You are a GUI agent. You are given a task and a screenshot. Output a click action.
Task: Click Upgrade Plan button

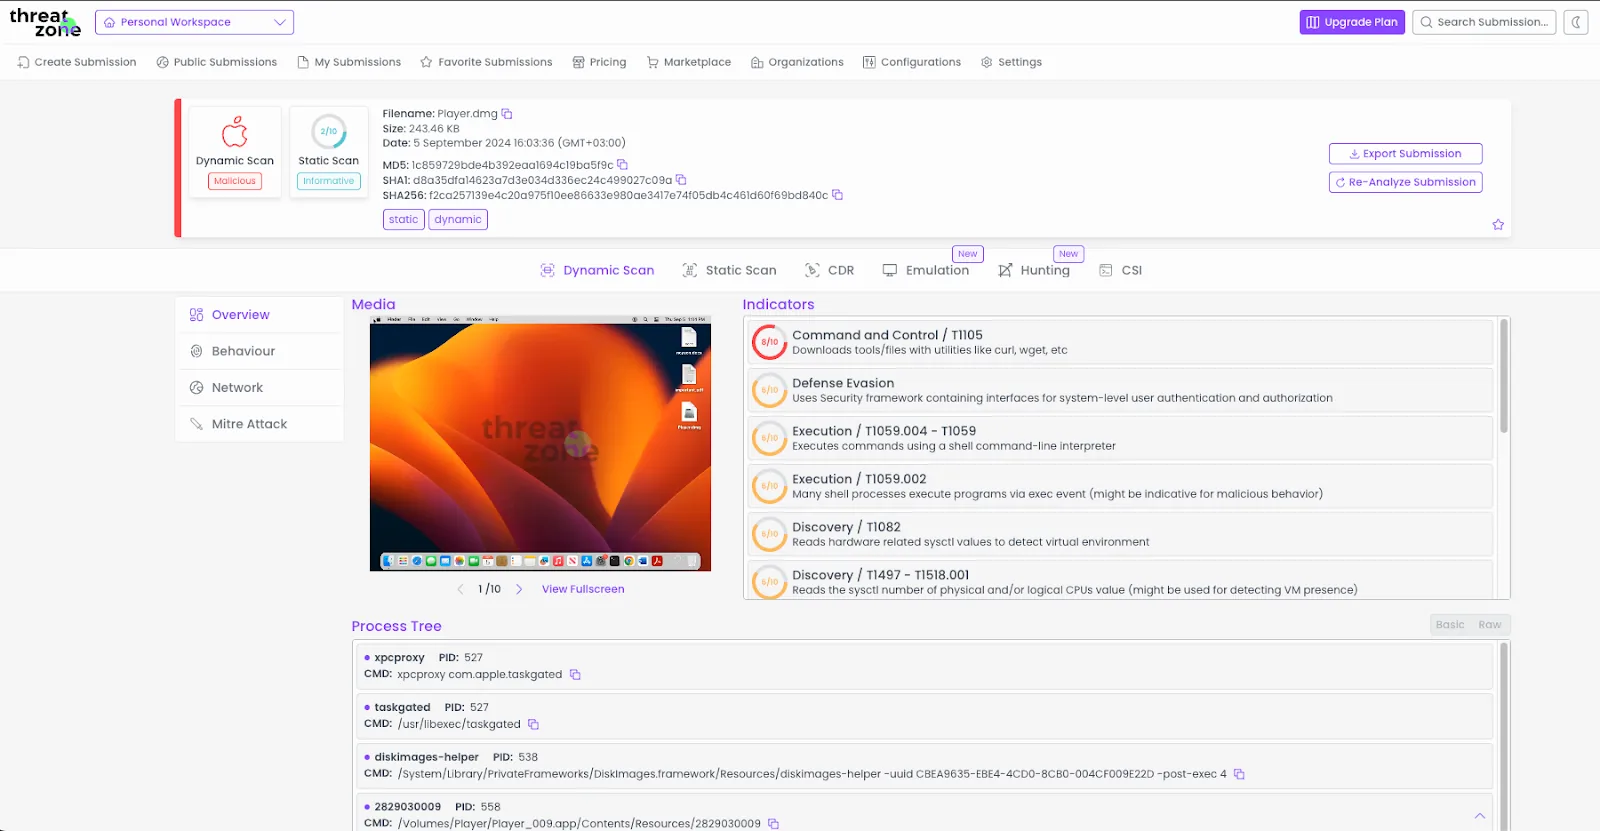pyautogui.click(x=1352, y=22)
